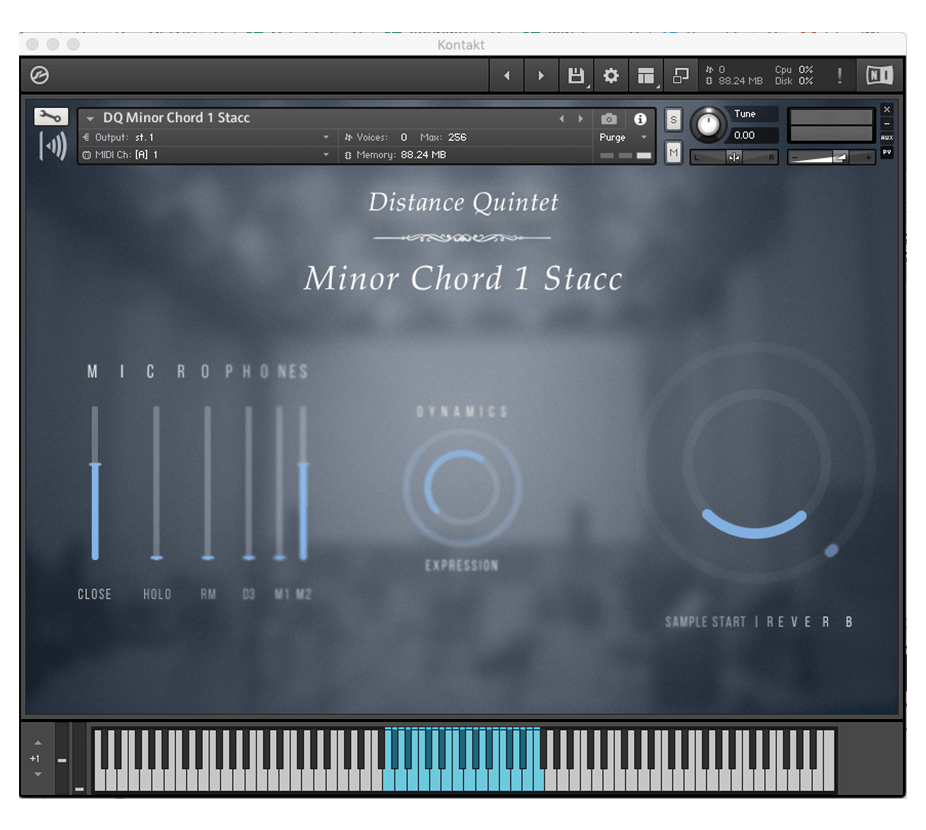Select the SAMPLE START label

(x=705, y=622)
